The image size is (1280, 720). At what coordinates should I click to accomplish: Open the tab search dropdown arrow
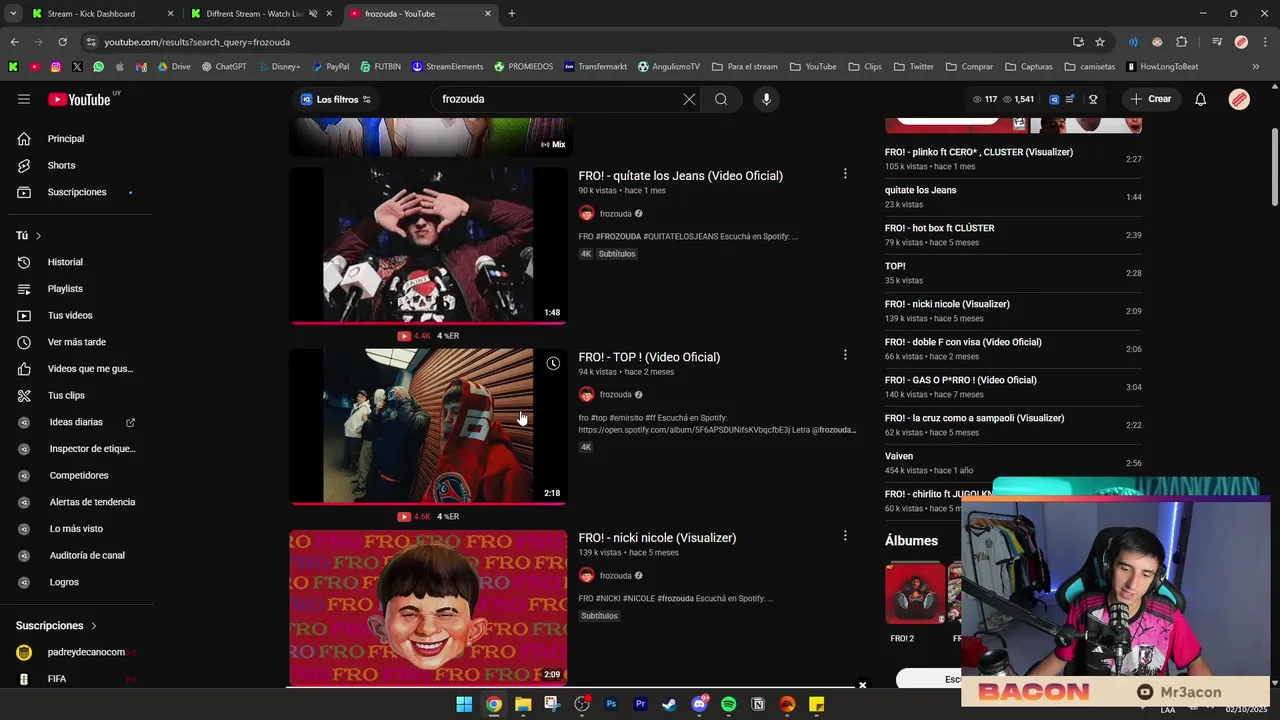click(x=13, y=13)
